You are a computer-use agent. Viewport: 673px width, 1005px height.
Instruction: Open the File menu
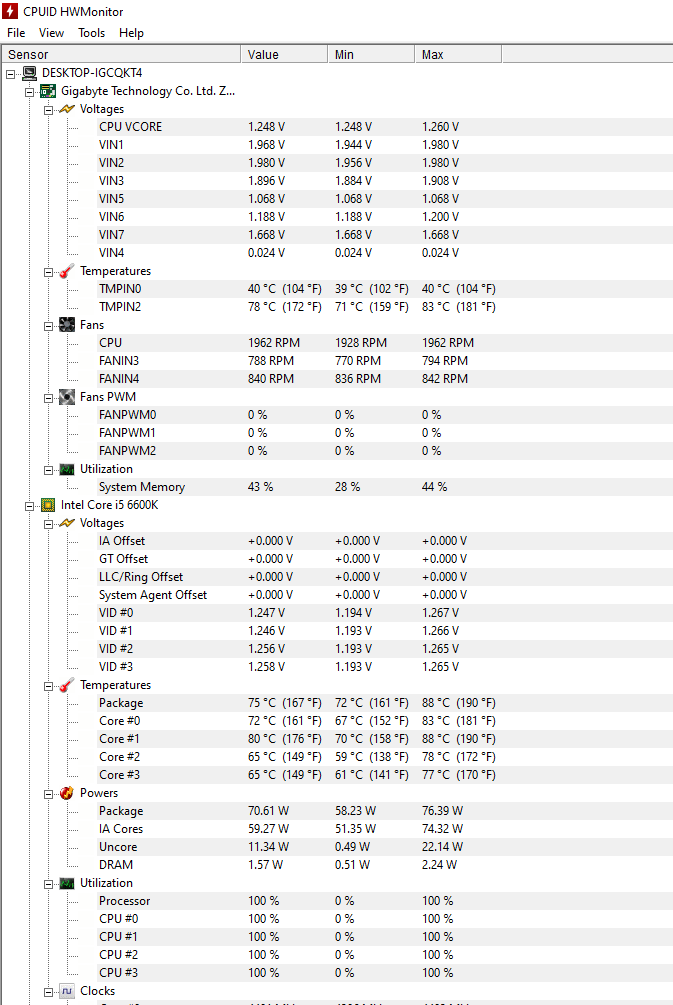click(x=16, y=33)
